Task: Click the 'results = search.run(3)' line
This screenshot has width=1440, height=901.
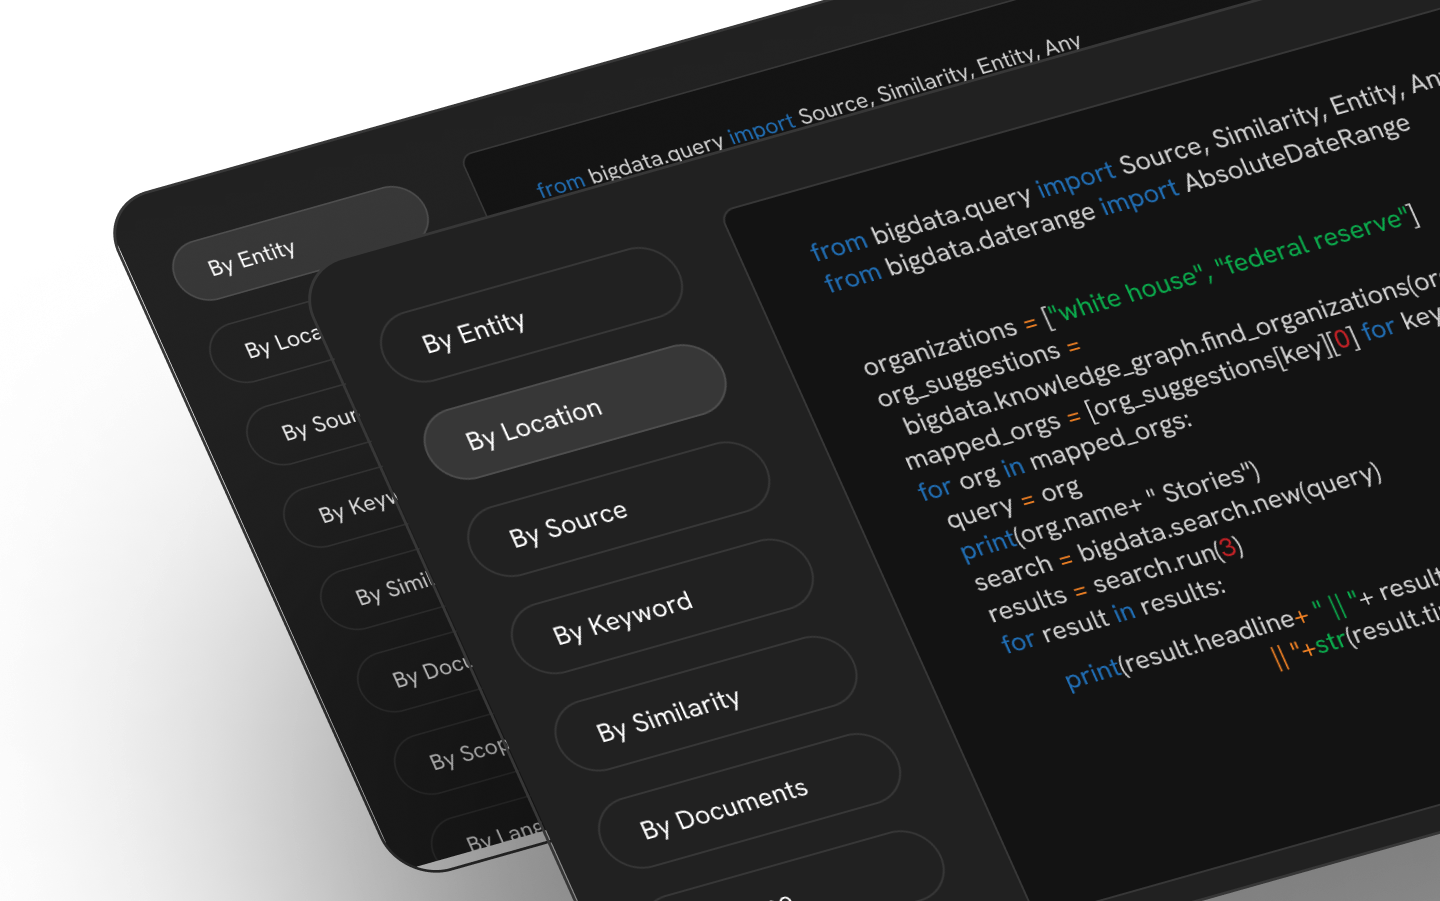Action: 1115,578
